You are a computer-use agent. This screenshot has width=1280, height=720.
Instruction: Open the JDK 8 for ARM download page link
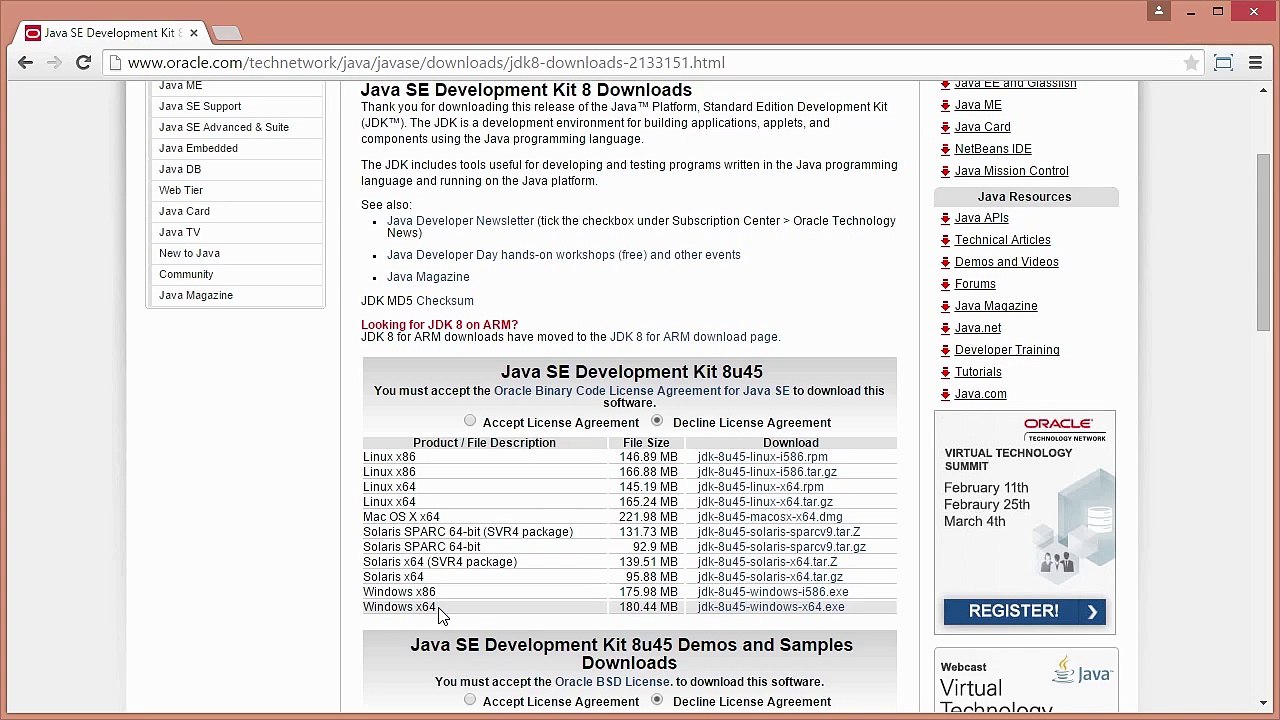(x=693, y=337)
